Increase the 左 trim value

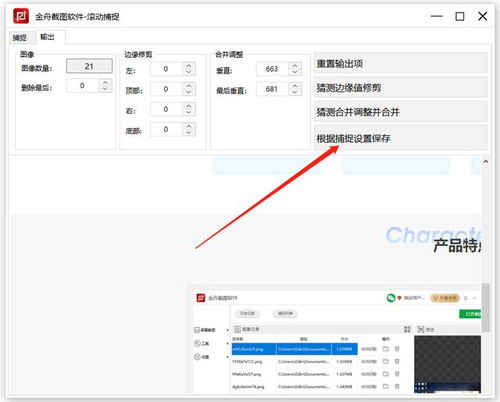pos(189,66)
